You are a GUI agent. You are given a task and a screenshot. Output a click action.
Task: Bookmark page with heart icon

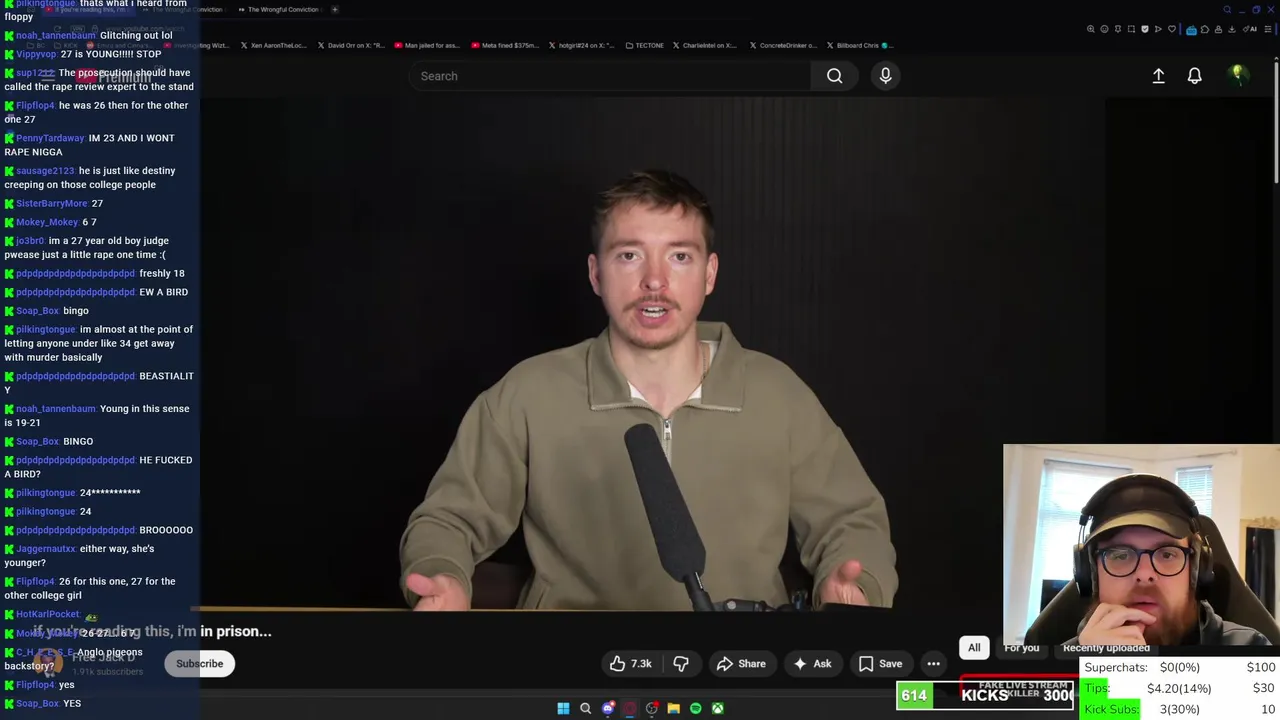[x=1172, y=29]
